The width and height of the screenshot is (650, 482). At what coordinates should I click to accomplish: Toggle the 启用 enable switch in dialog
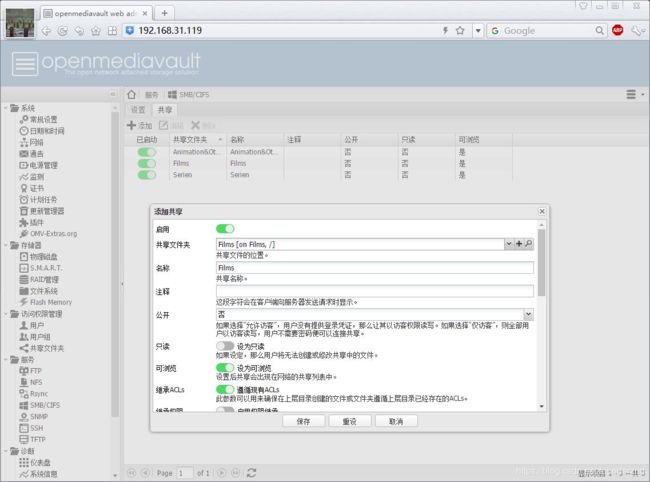click(x=225, y=229)
